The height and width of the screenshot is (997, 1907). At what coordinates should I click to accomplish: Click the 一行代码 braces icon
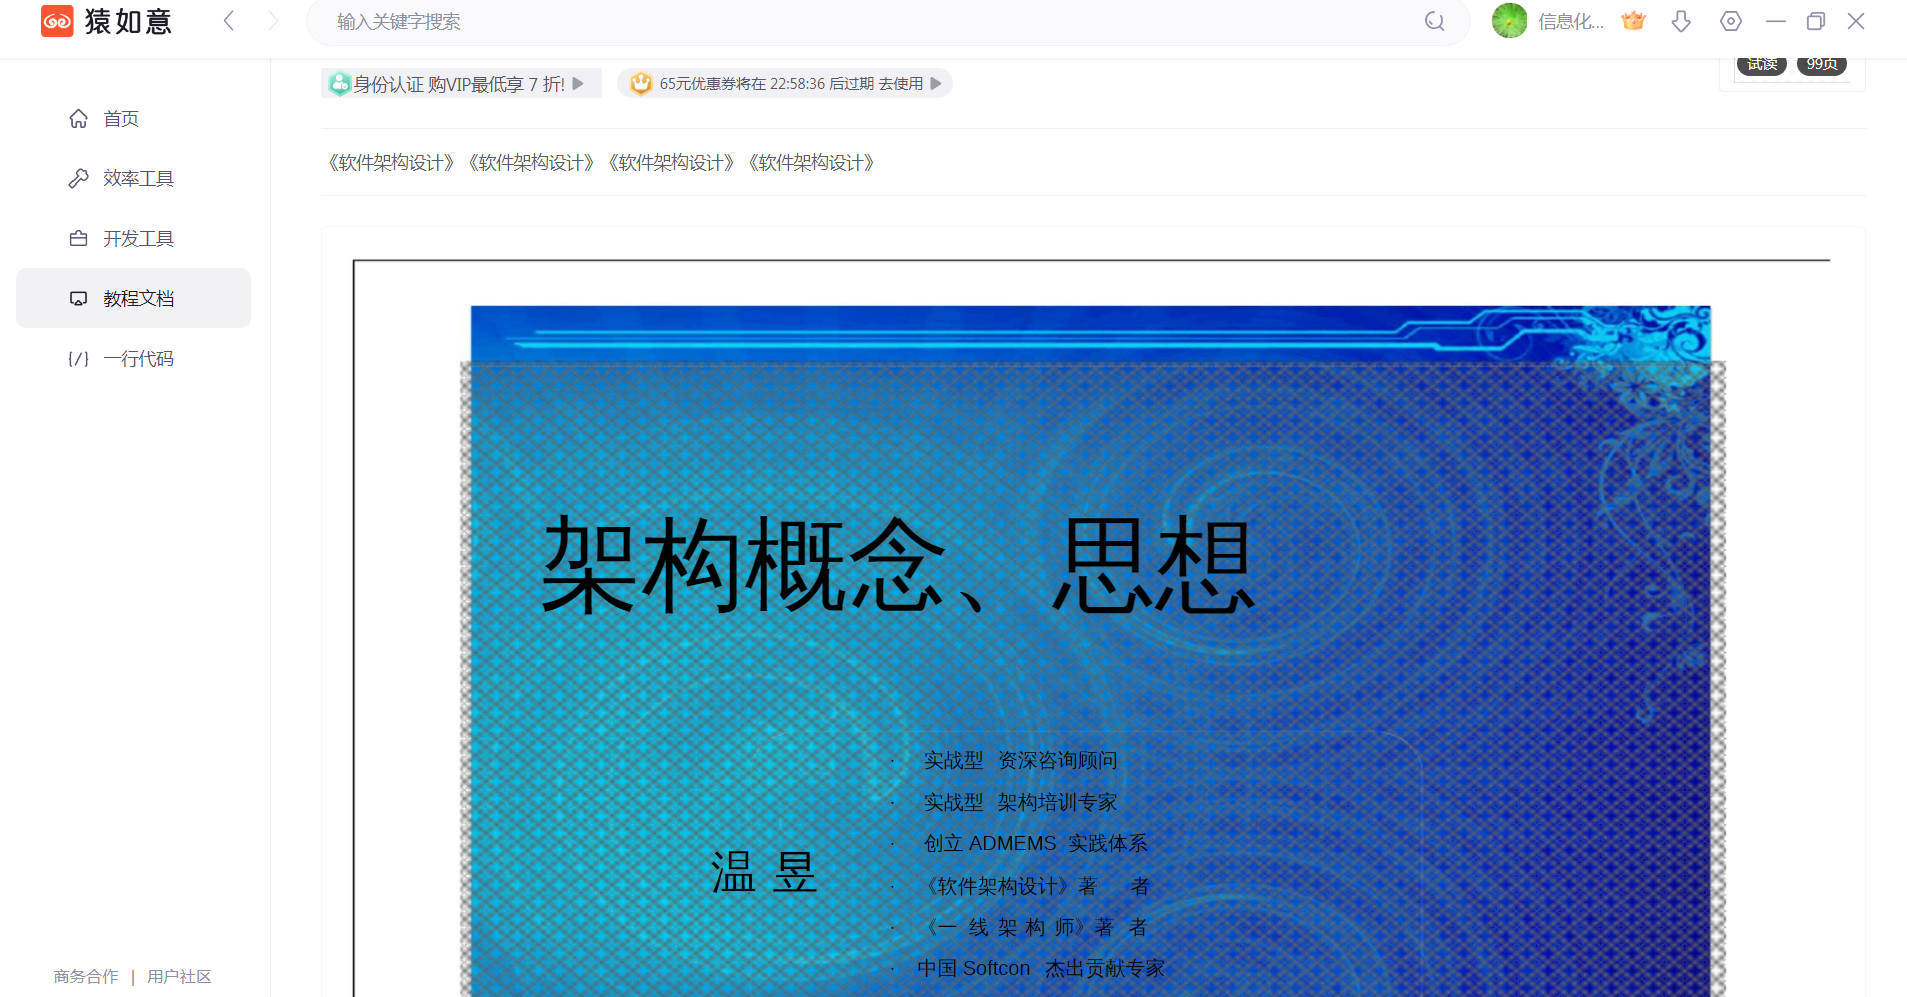[x=78, y=358]
